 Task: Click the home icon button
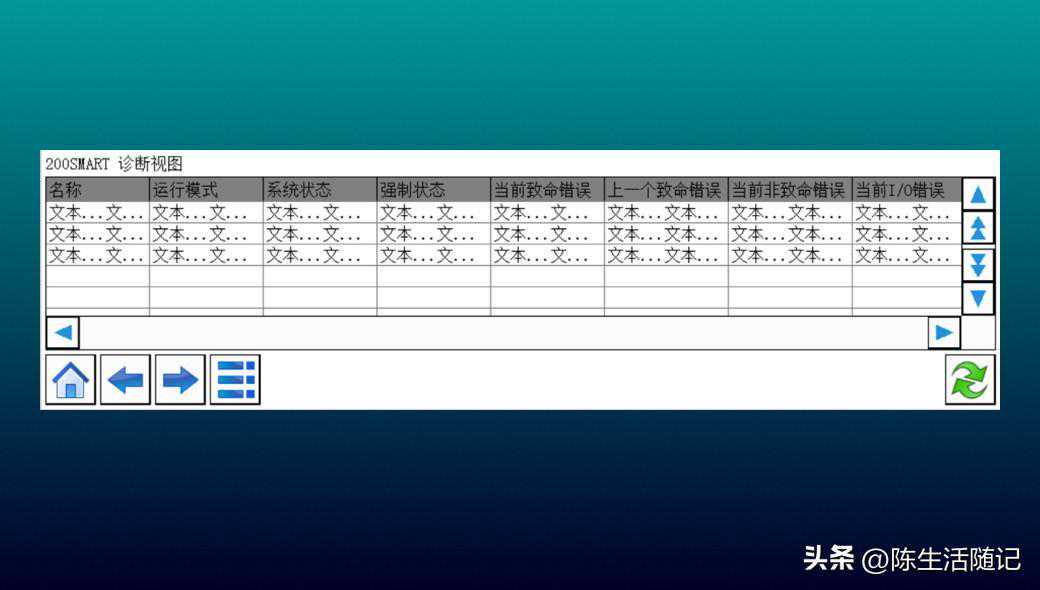click(71, 380)
